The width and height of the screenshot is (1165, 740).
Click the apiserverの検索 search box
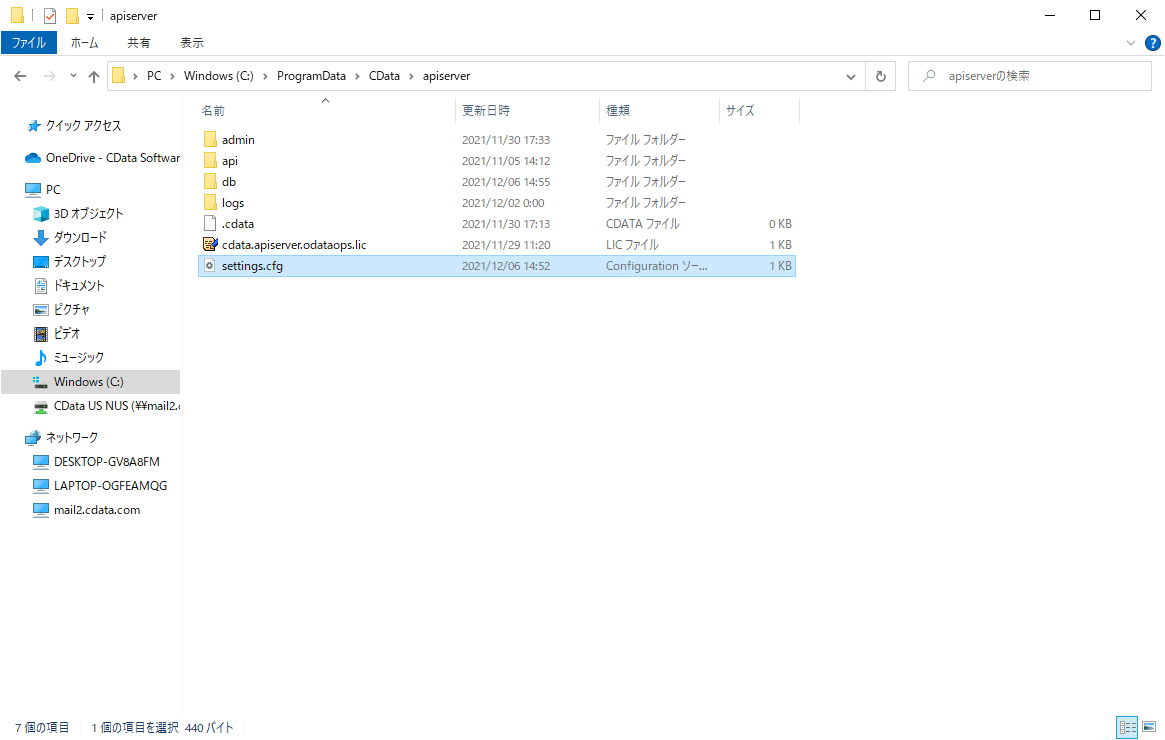tap(1030, 76)
